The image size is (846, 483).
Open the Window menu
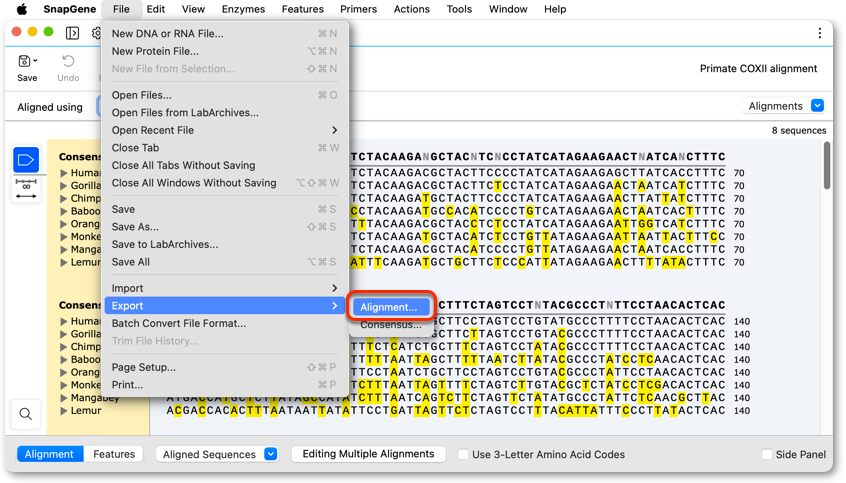[508, 9]
